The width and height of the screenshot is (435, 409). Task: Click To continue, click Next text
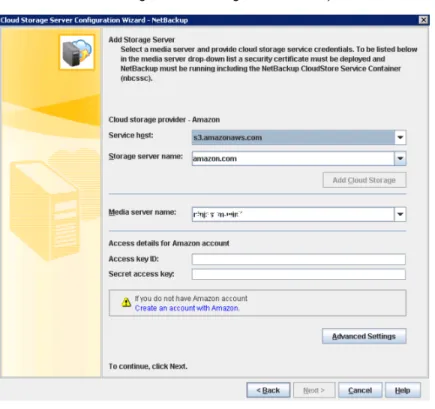pos(148,366)
